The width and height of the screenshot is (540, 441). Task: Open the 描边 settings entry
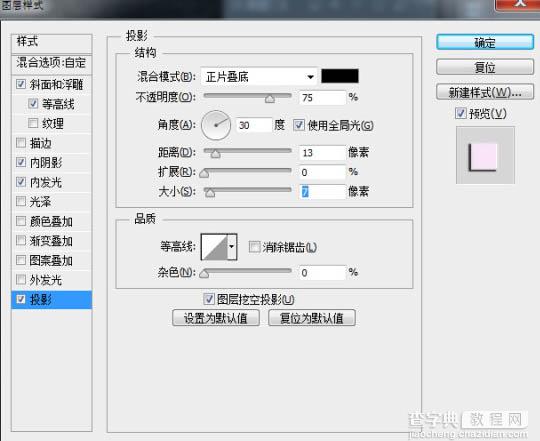[41, 143]
